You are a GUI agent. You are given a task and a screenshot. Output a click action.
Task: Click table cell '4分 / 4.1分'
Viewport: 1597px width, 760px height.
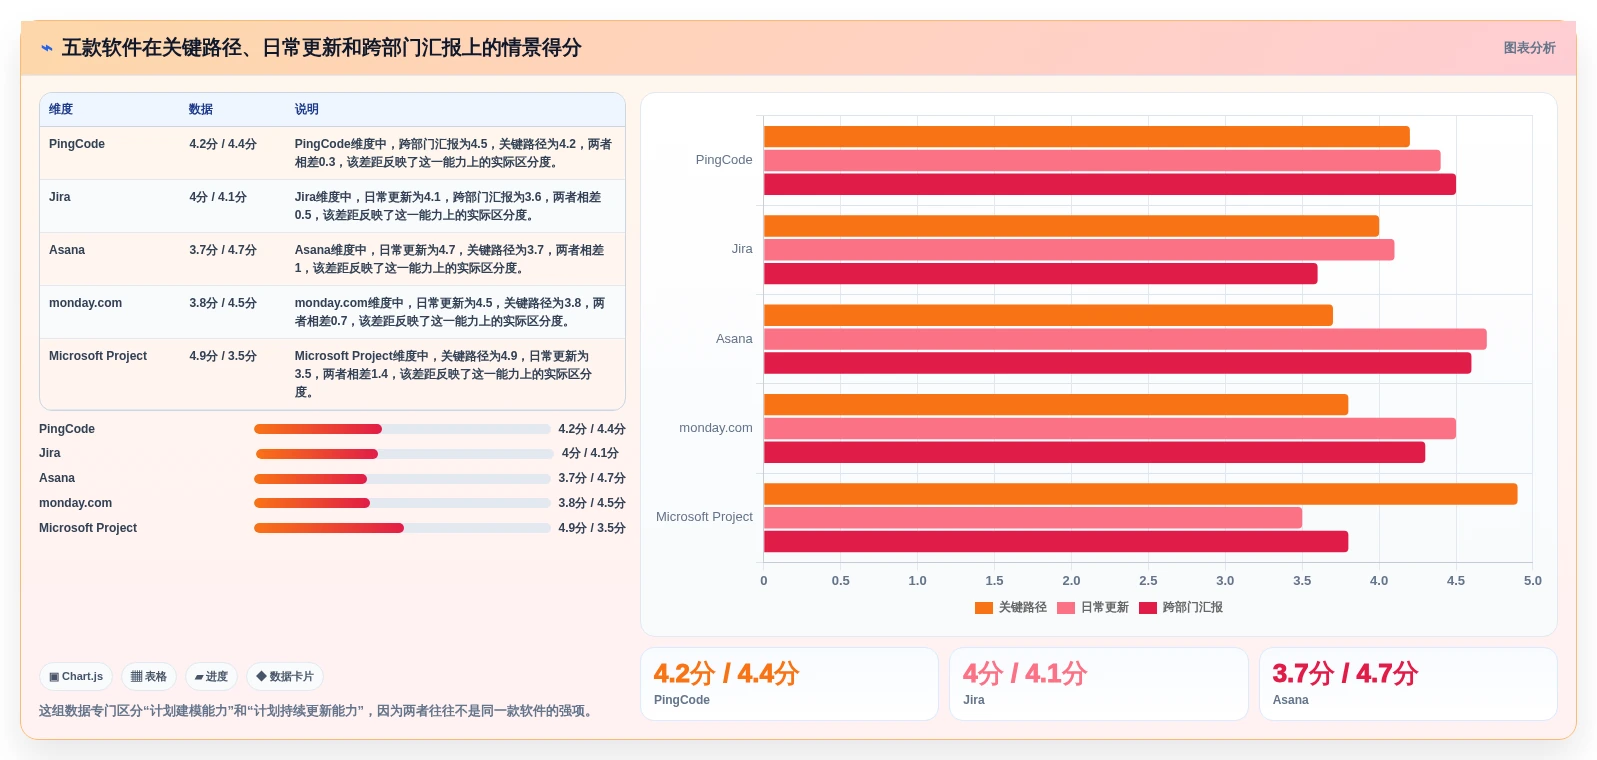pyautogui.click(x=218, y=197)
